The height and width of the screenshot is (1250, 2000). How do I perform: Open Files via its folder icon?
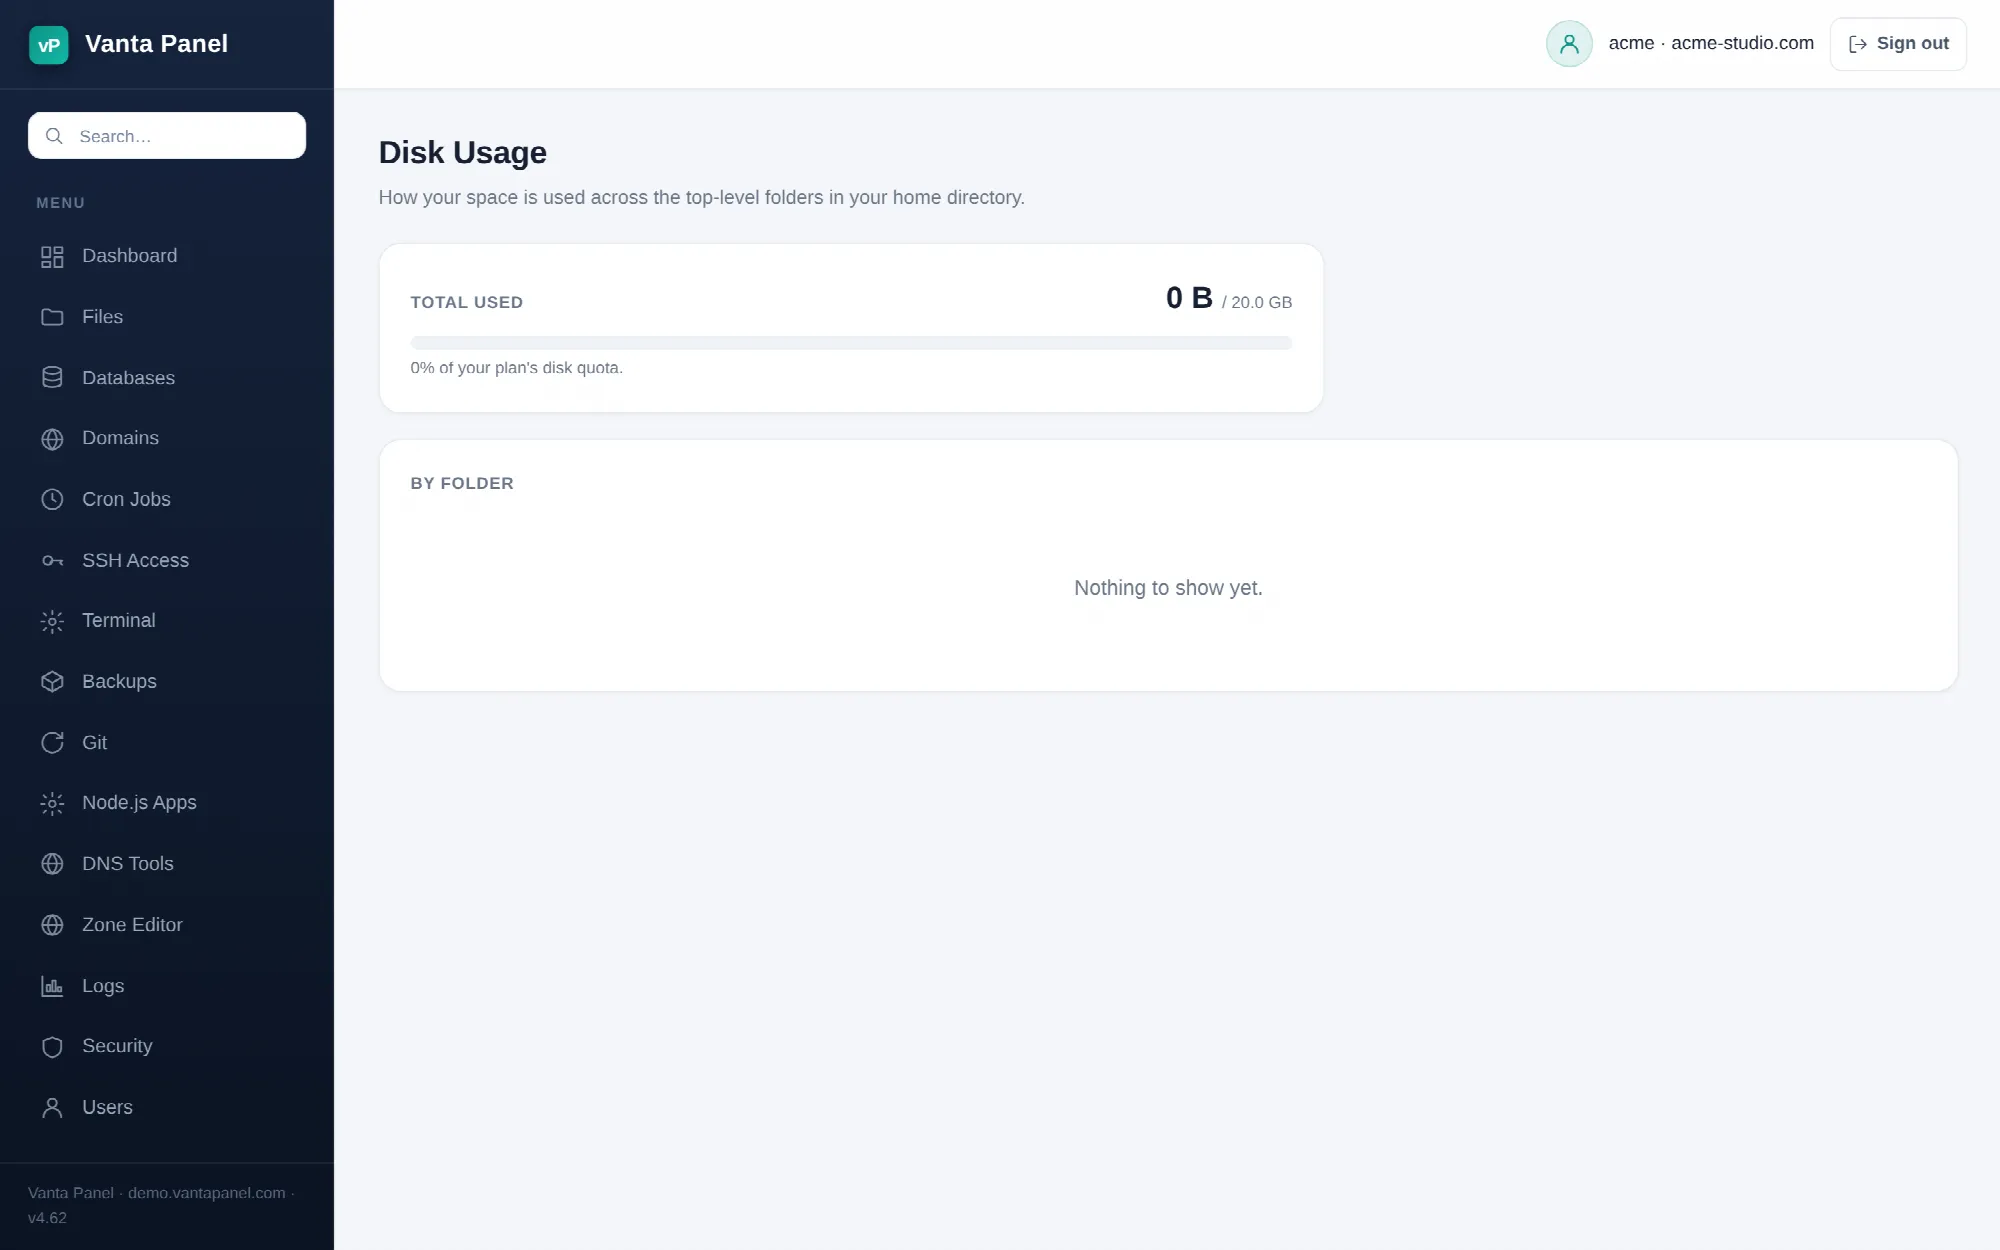point(52,317)
